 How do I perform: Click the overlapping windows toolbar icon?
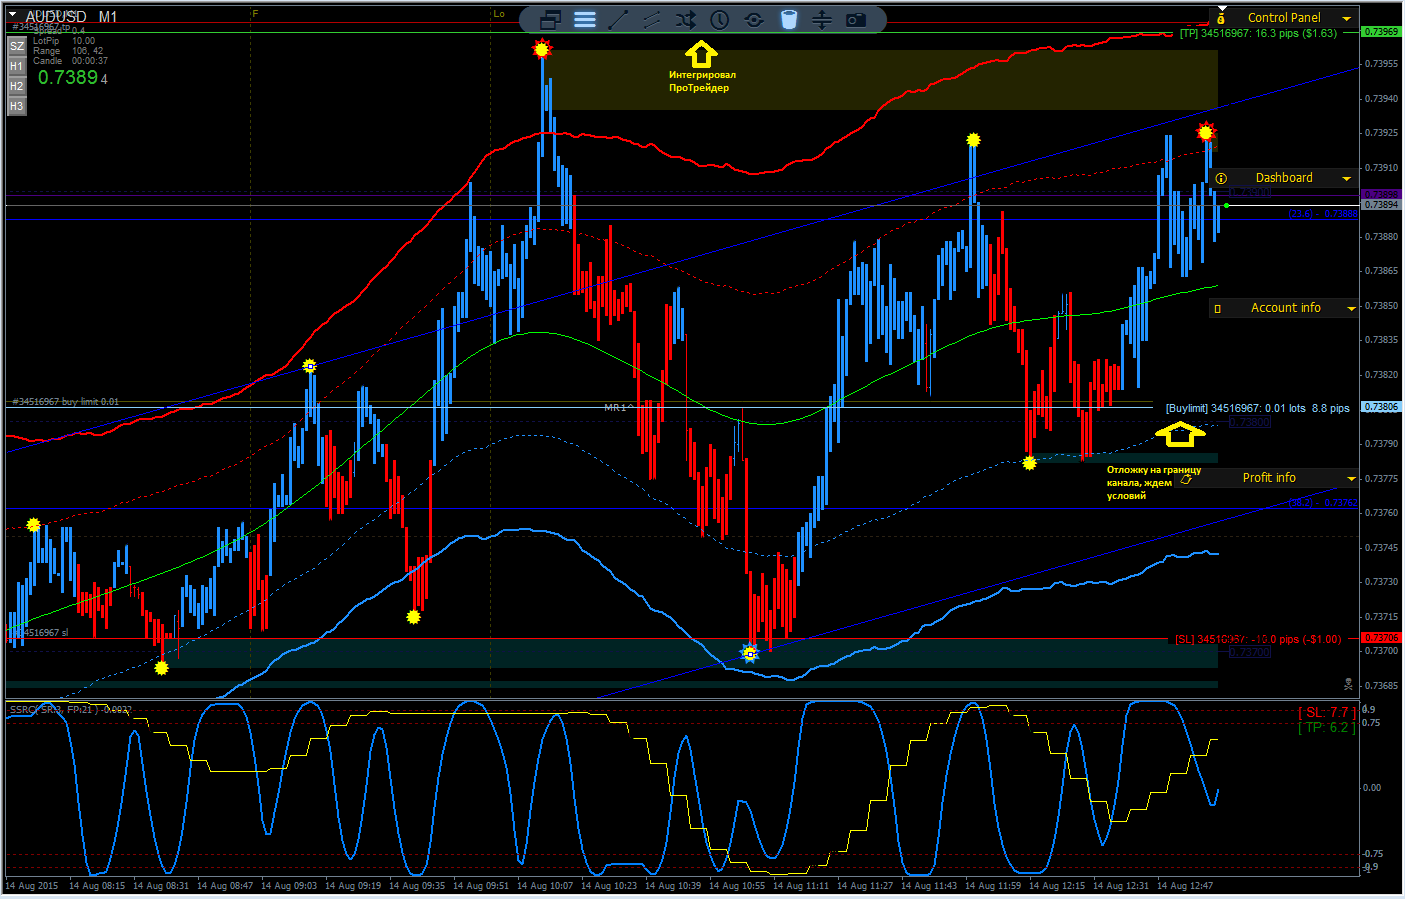(550, 19)
